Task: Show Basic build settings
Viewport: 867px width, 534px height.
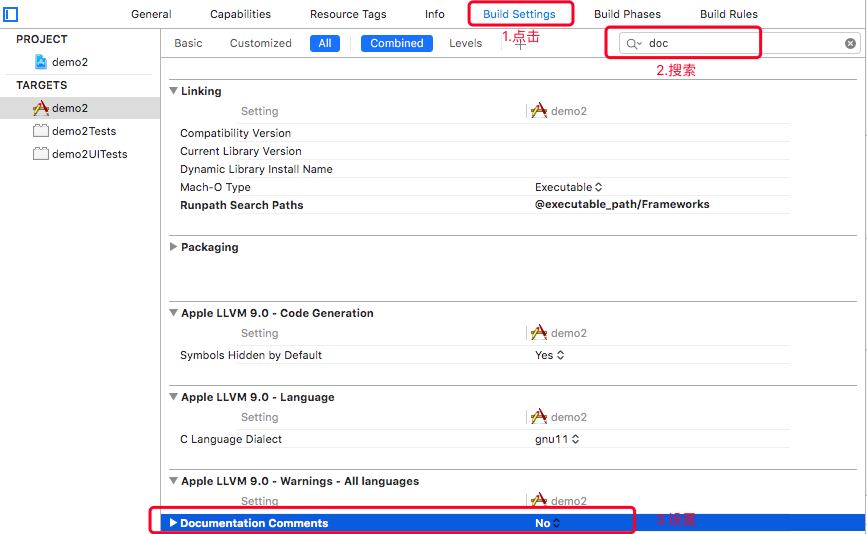Action: [x=189, y=43]
